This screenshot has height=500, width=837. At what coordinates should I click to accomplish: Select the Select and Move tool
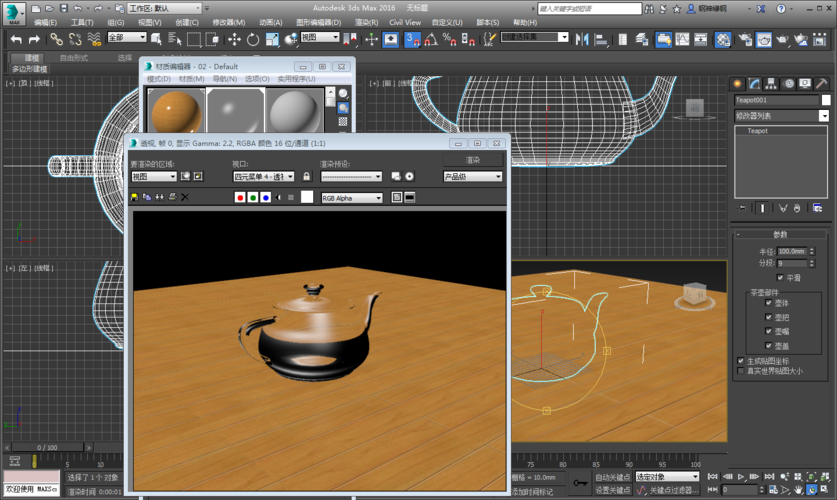point(234,39)
